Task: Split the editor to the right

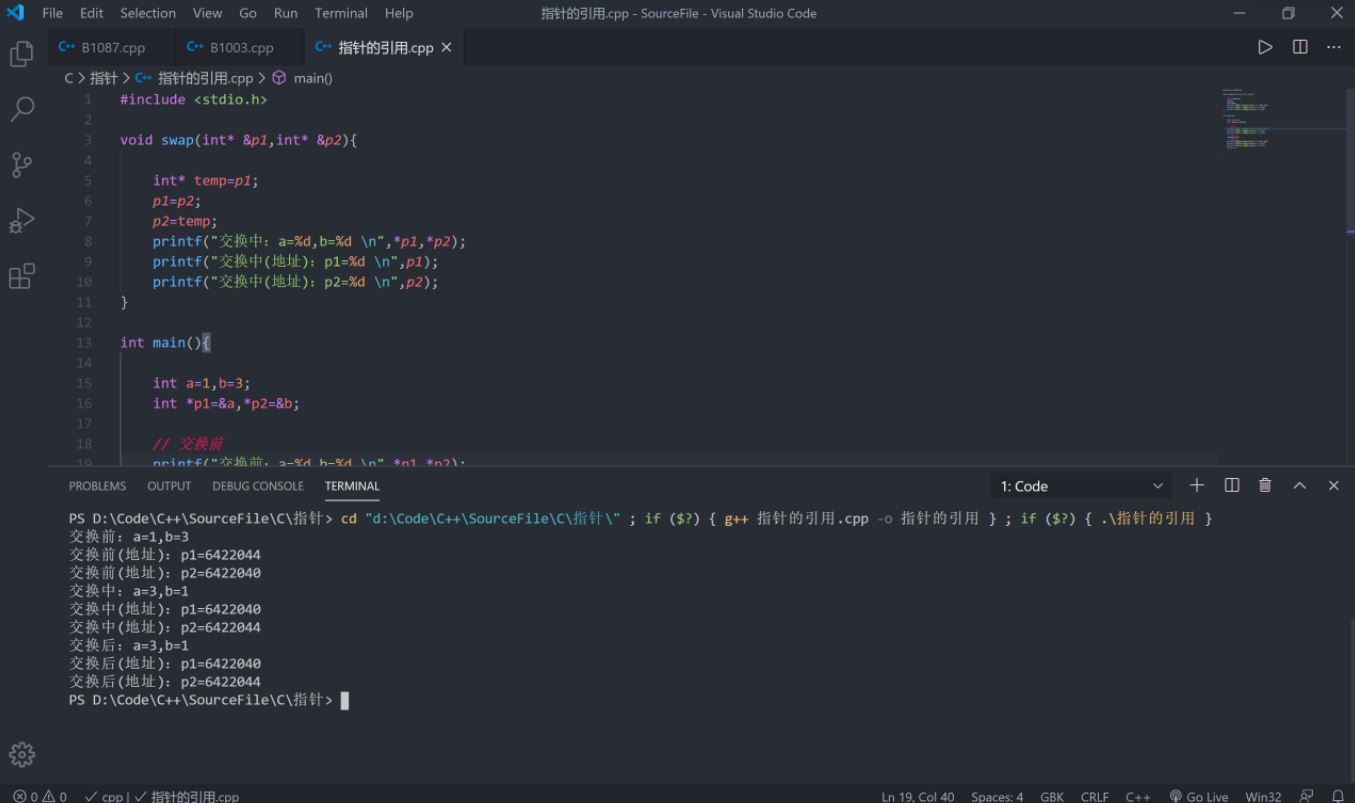Action: coord(1300,47)
